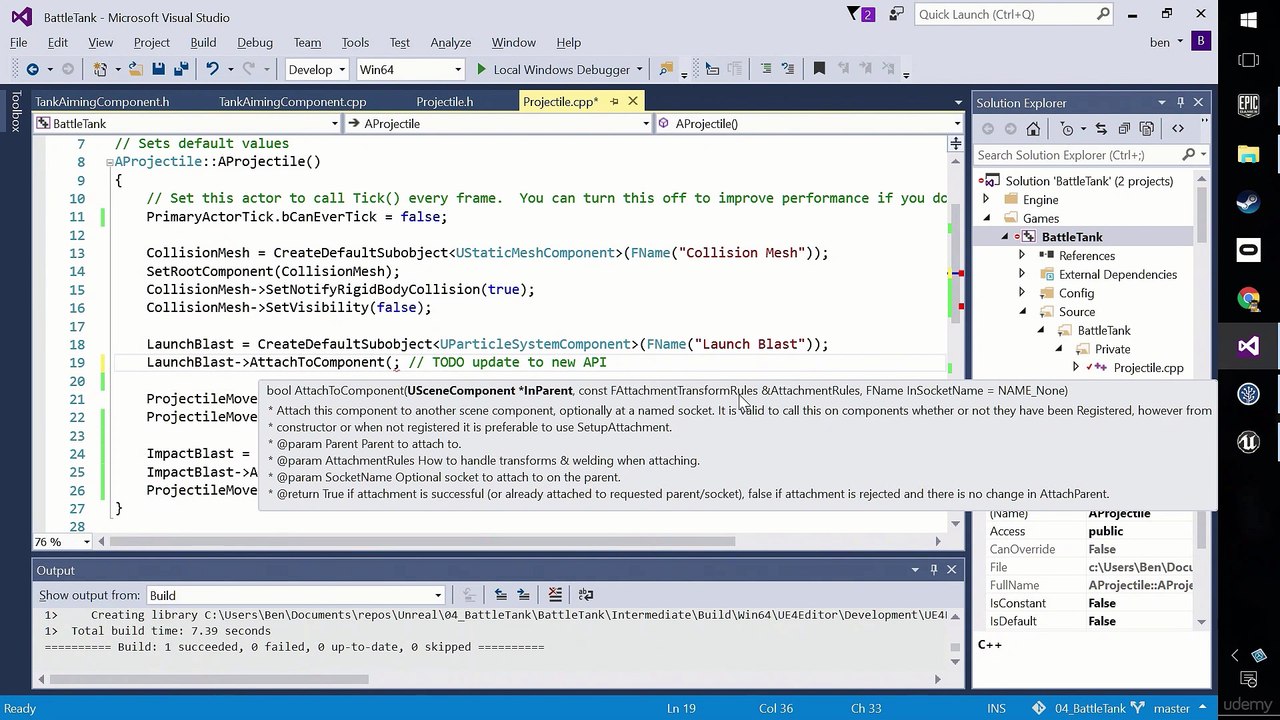The height and width of the screenshot is (720, 1280).
Task: Save the current file with Save icon
Action: point(158,69)
